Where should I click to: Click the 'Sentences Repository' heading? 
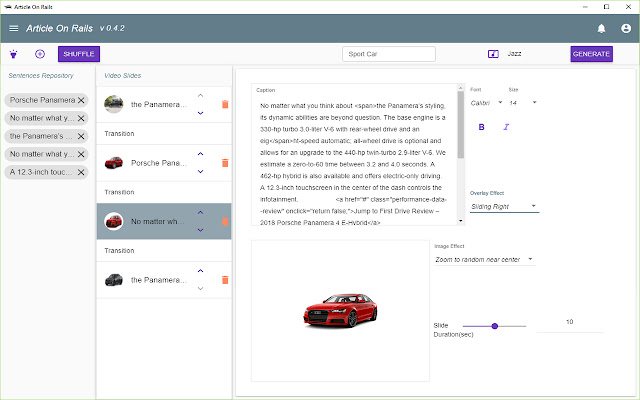(x=41, y=76)
